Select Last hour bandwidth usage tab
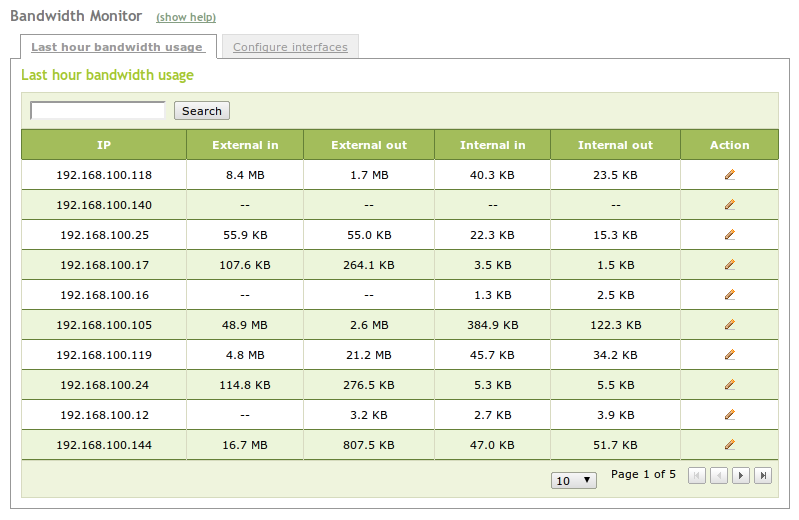Viewport: 799px width, 520px height. coord(118,47)
